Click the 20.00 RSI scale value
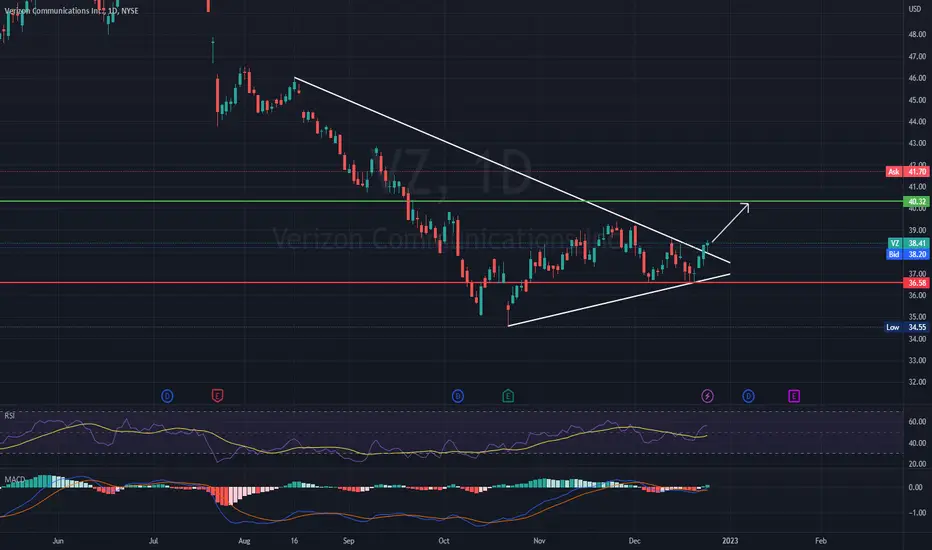 (917, 464)
